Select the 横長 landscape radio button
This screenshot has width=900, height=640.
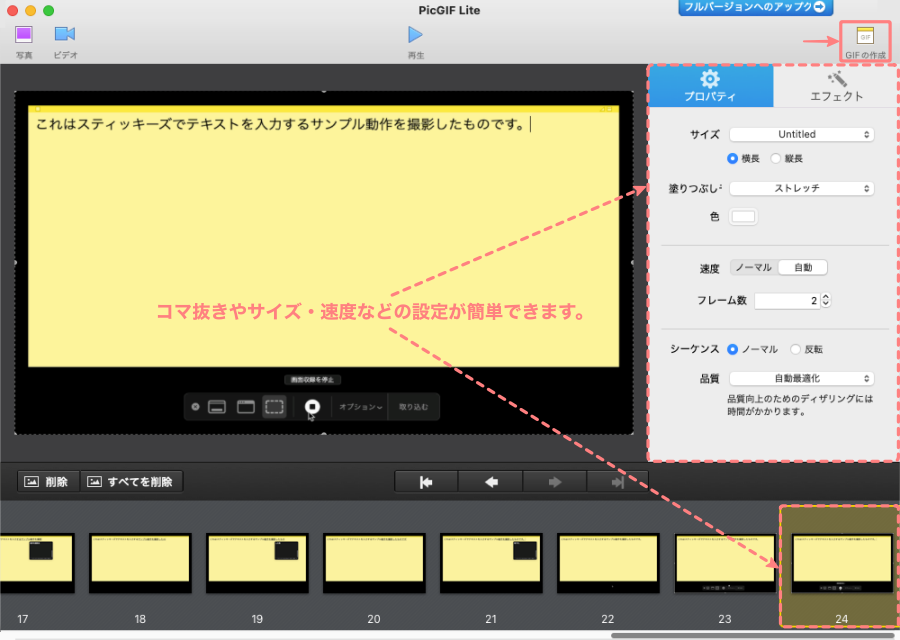[733, 158]
